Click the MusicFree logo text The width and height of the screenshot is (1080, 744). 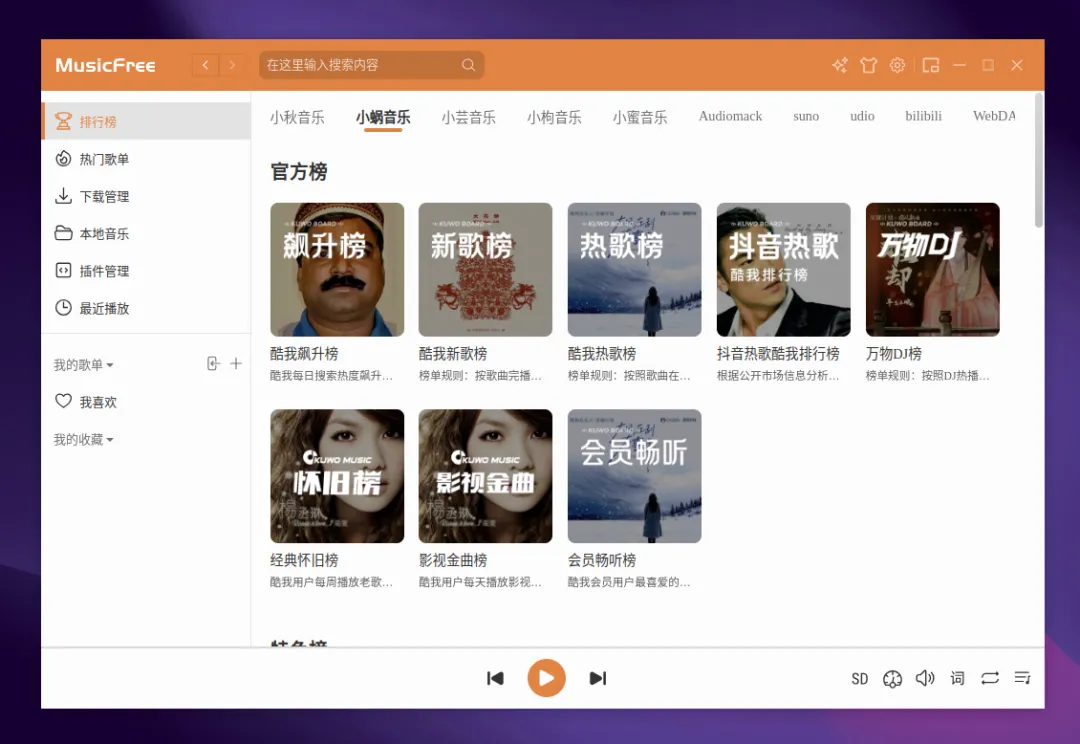click(105, 65)
